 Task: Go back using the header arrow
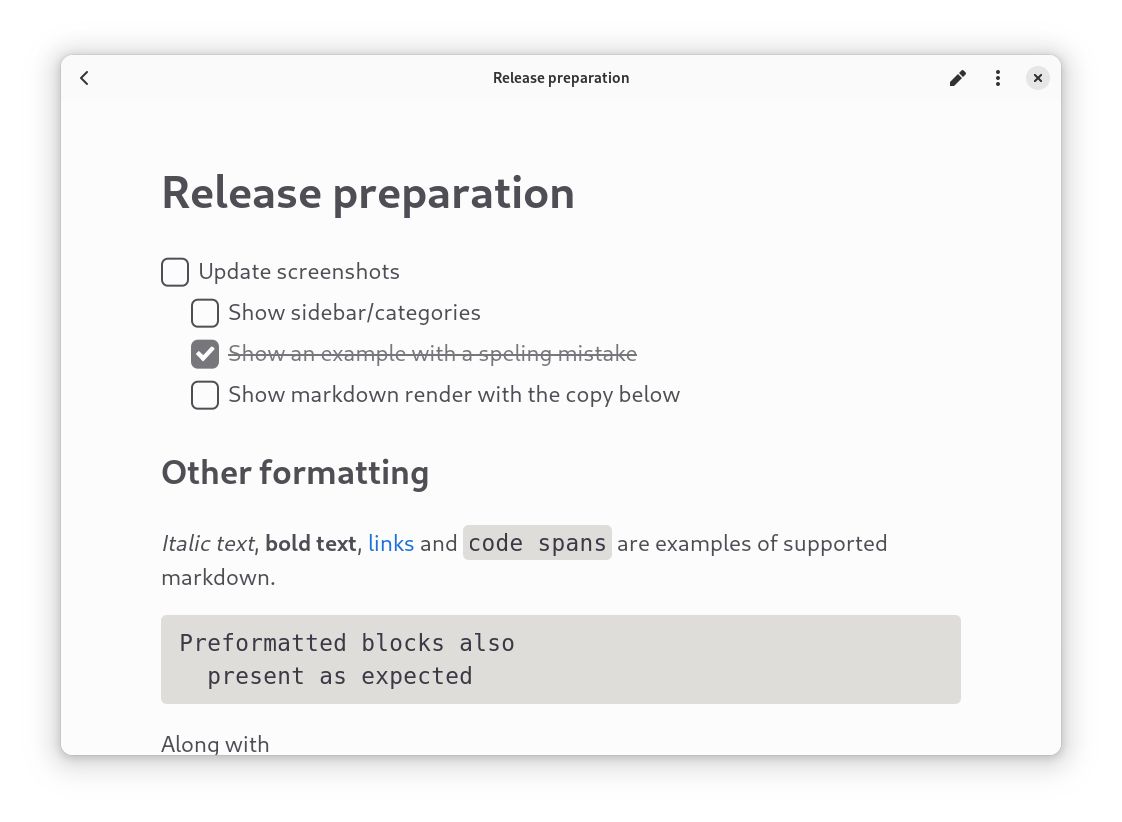pyautogui.click(x=85, y=78)
